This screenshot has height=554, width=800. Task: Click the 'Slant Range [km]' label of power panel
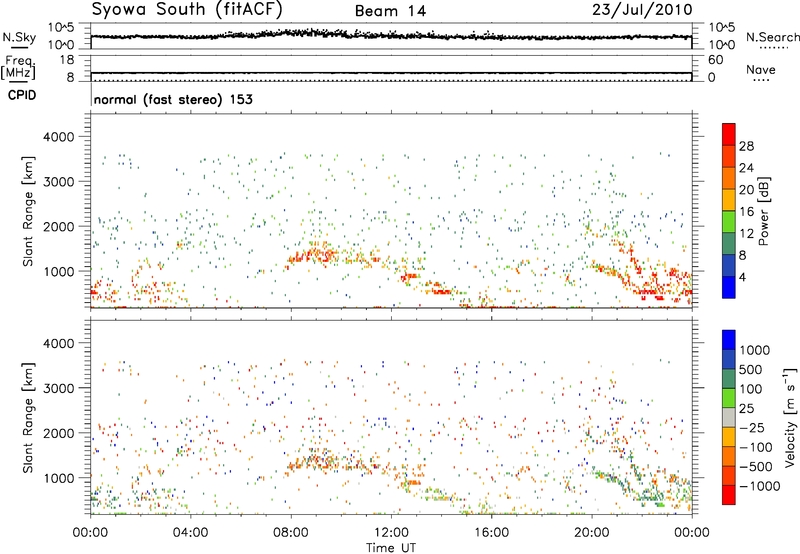[x=28, y=211]
